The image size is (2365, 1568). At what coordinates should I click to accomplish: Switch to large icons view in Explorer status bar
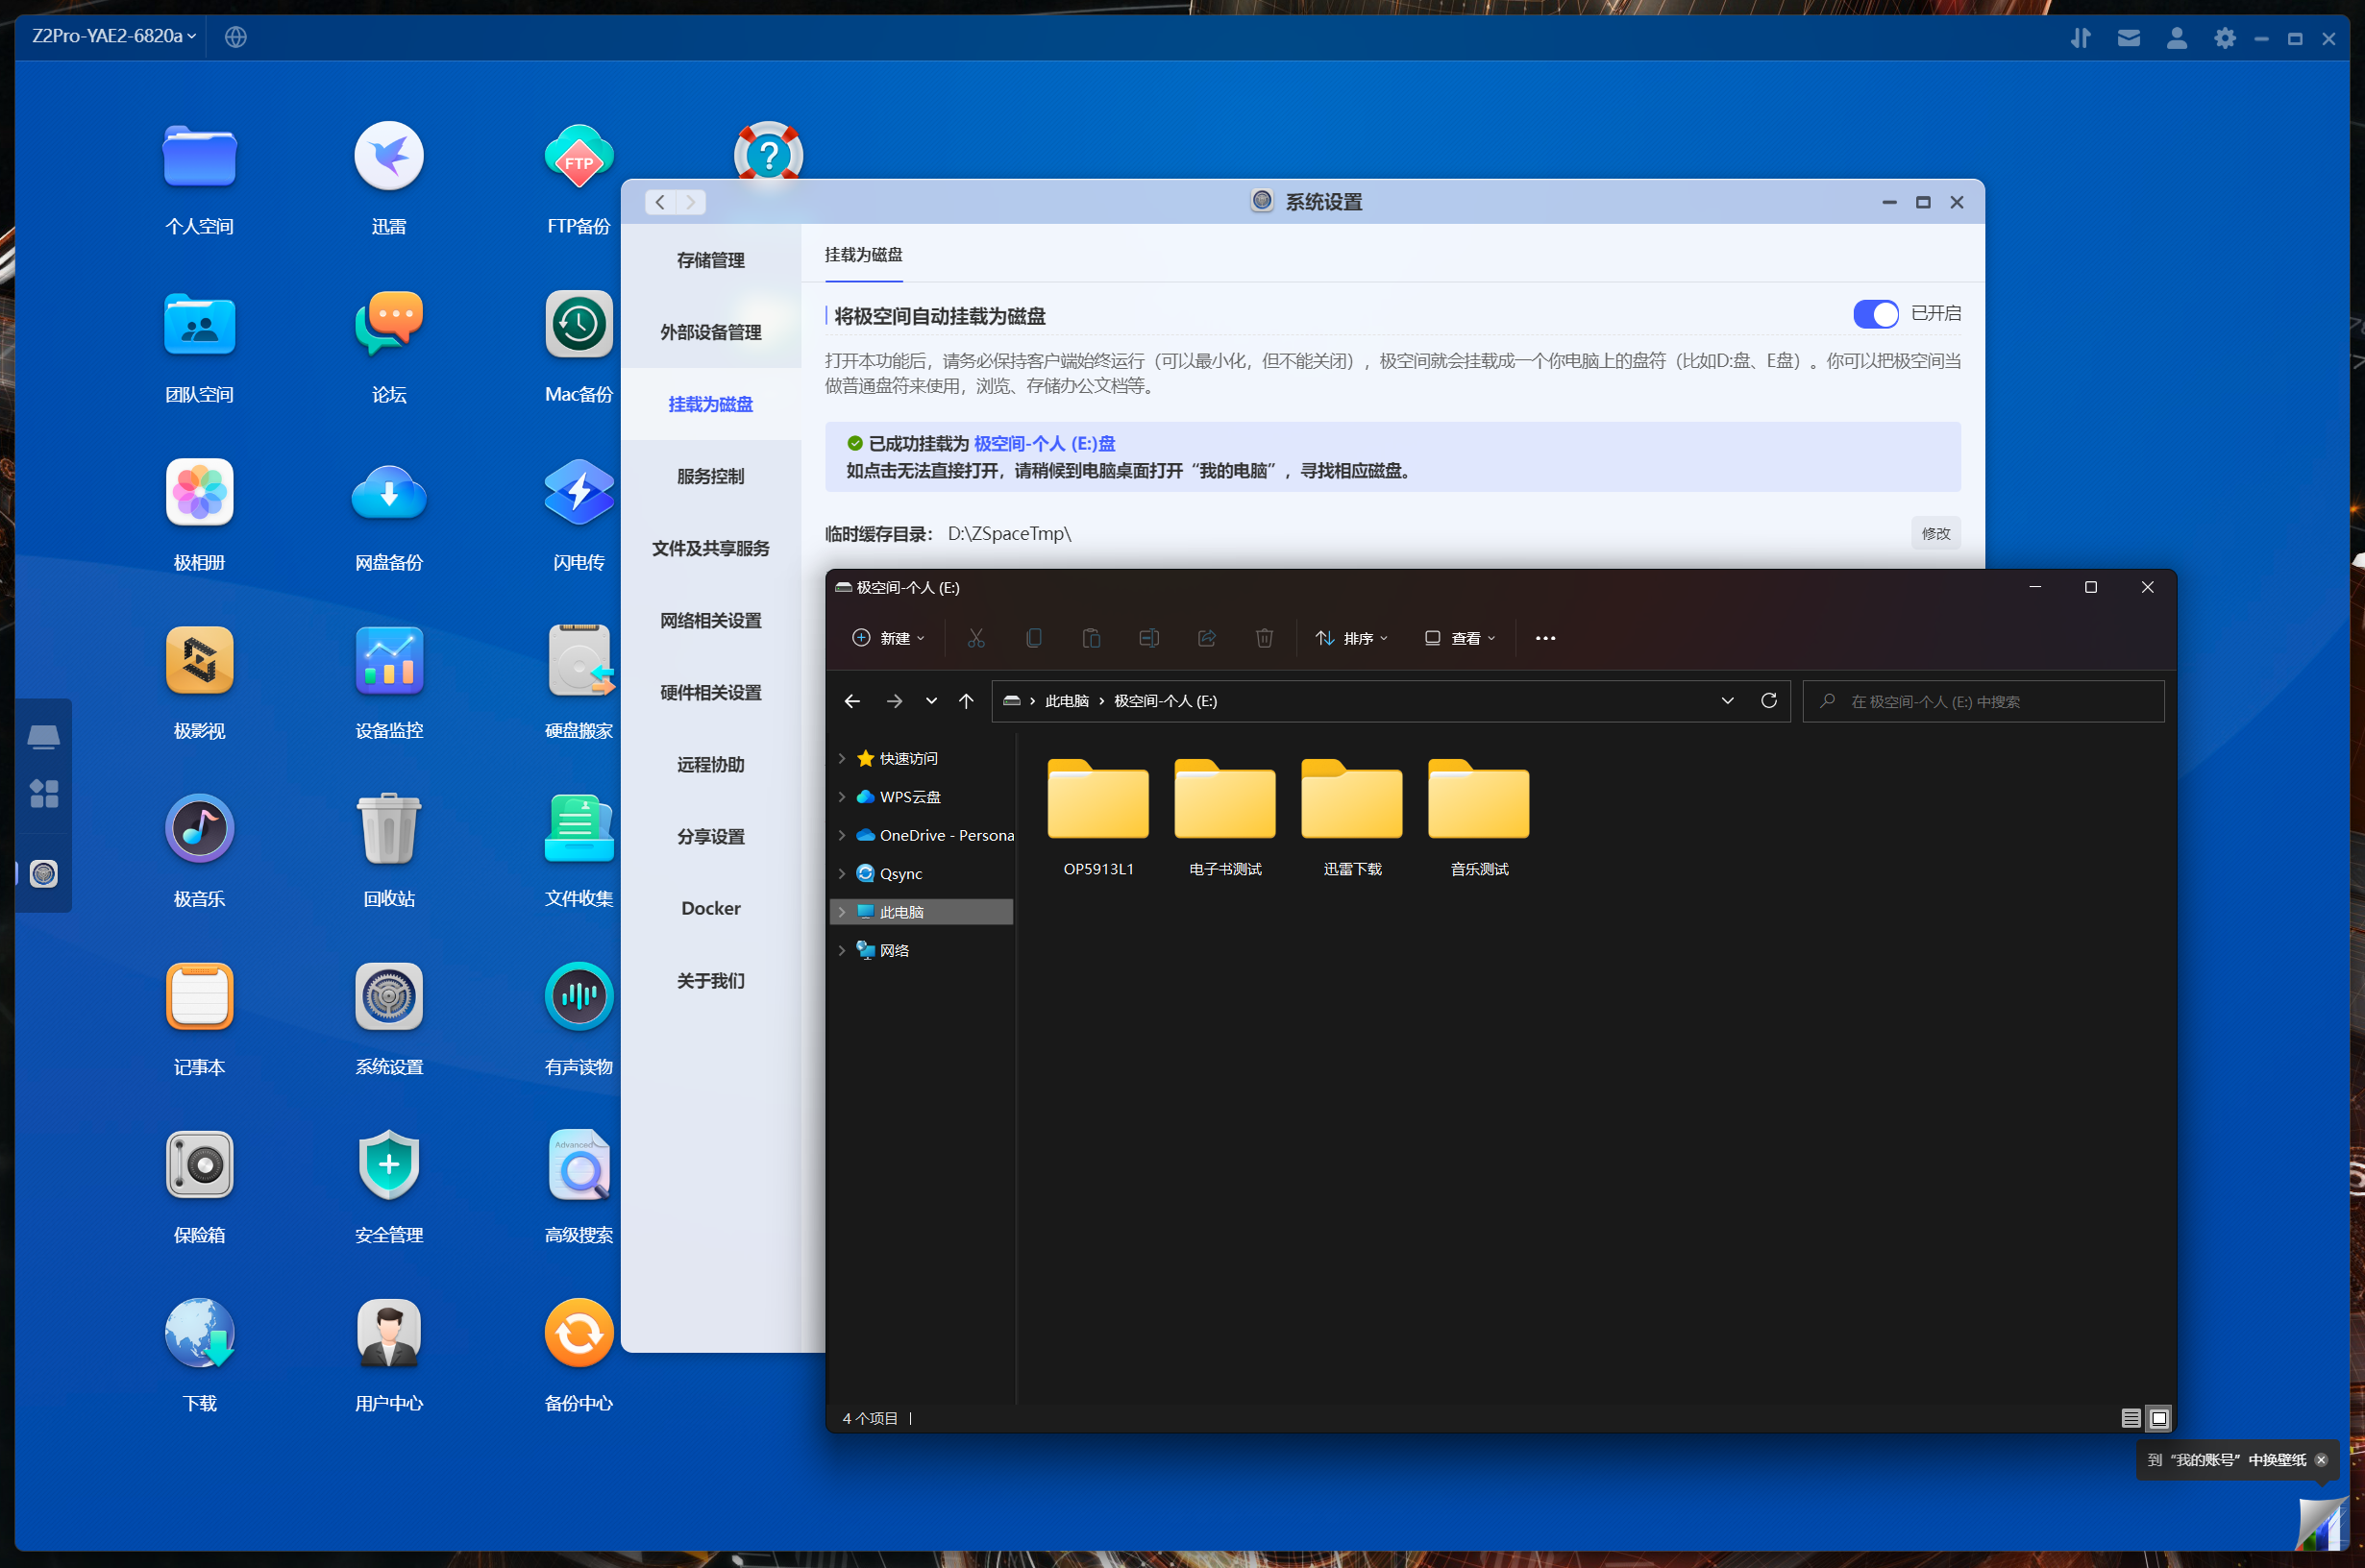(2159, 1418)
